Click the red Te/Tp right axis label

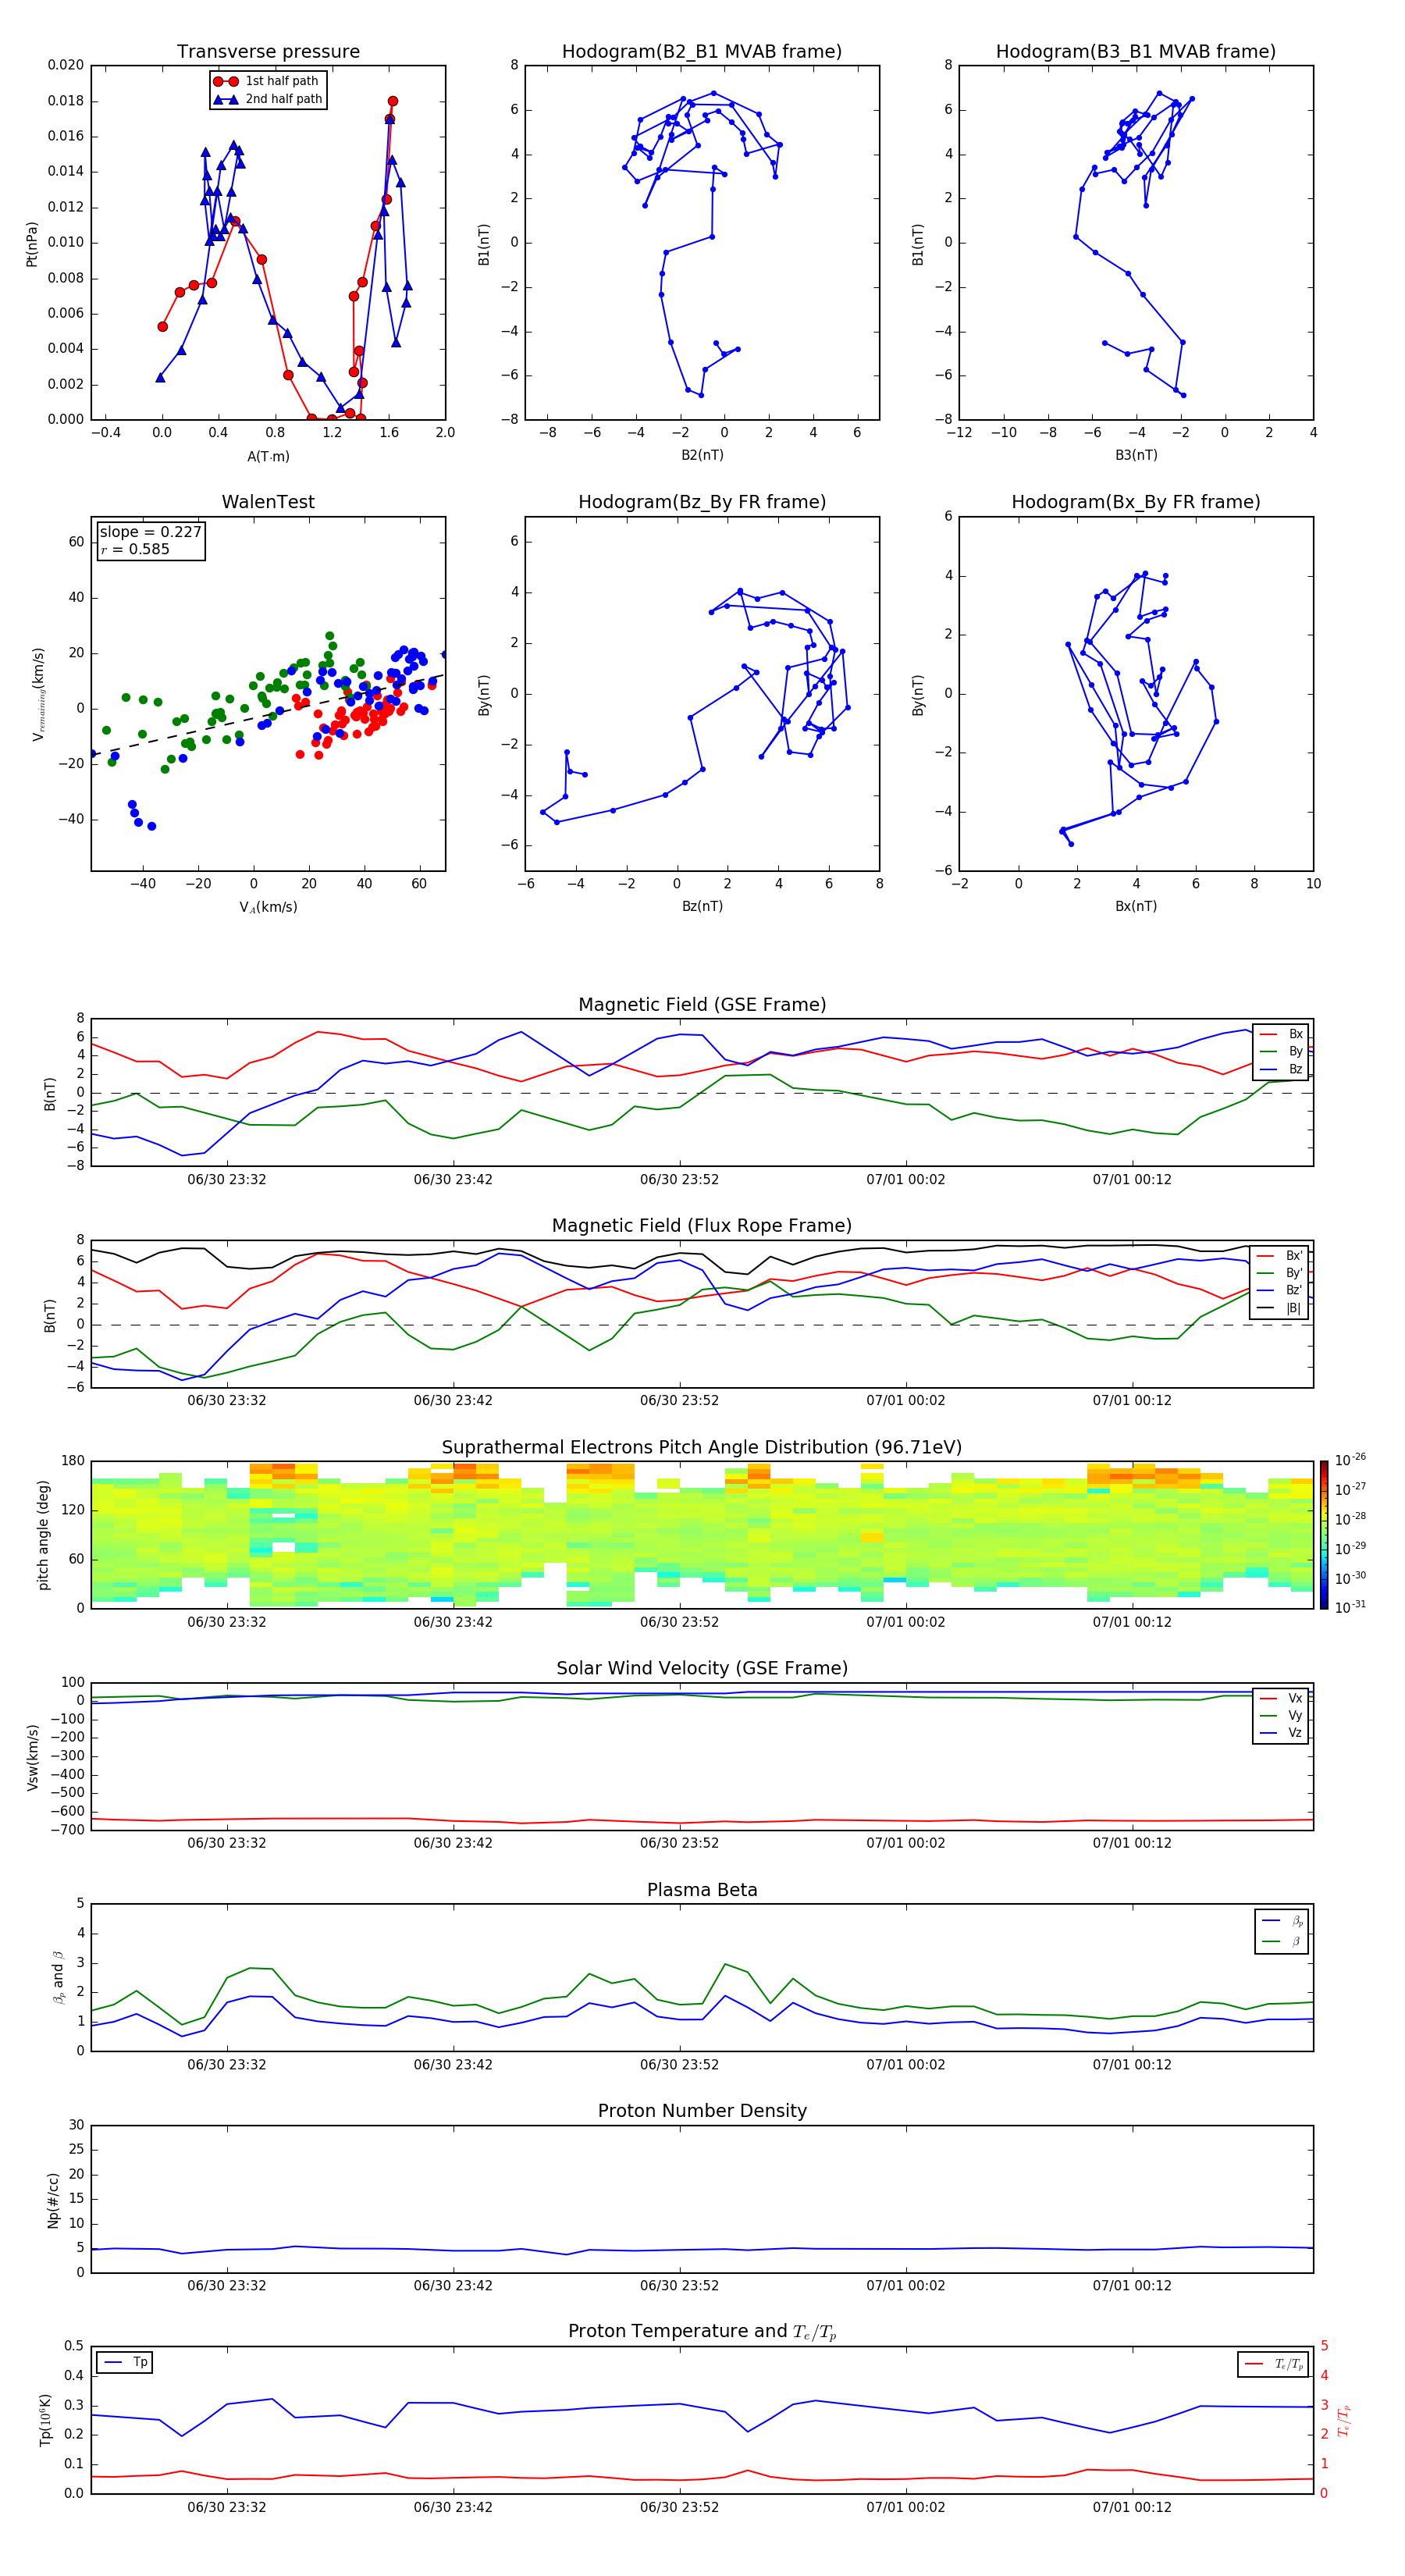point(1345,2421)
